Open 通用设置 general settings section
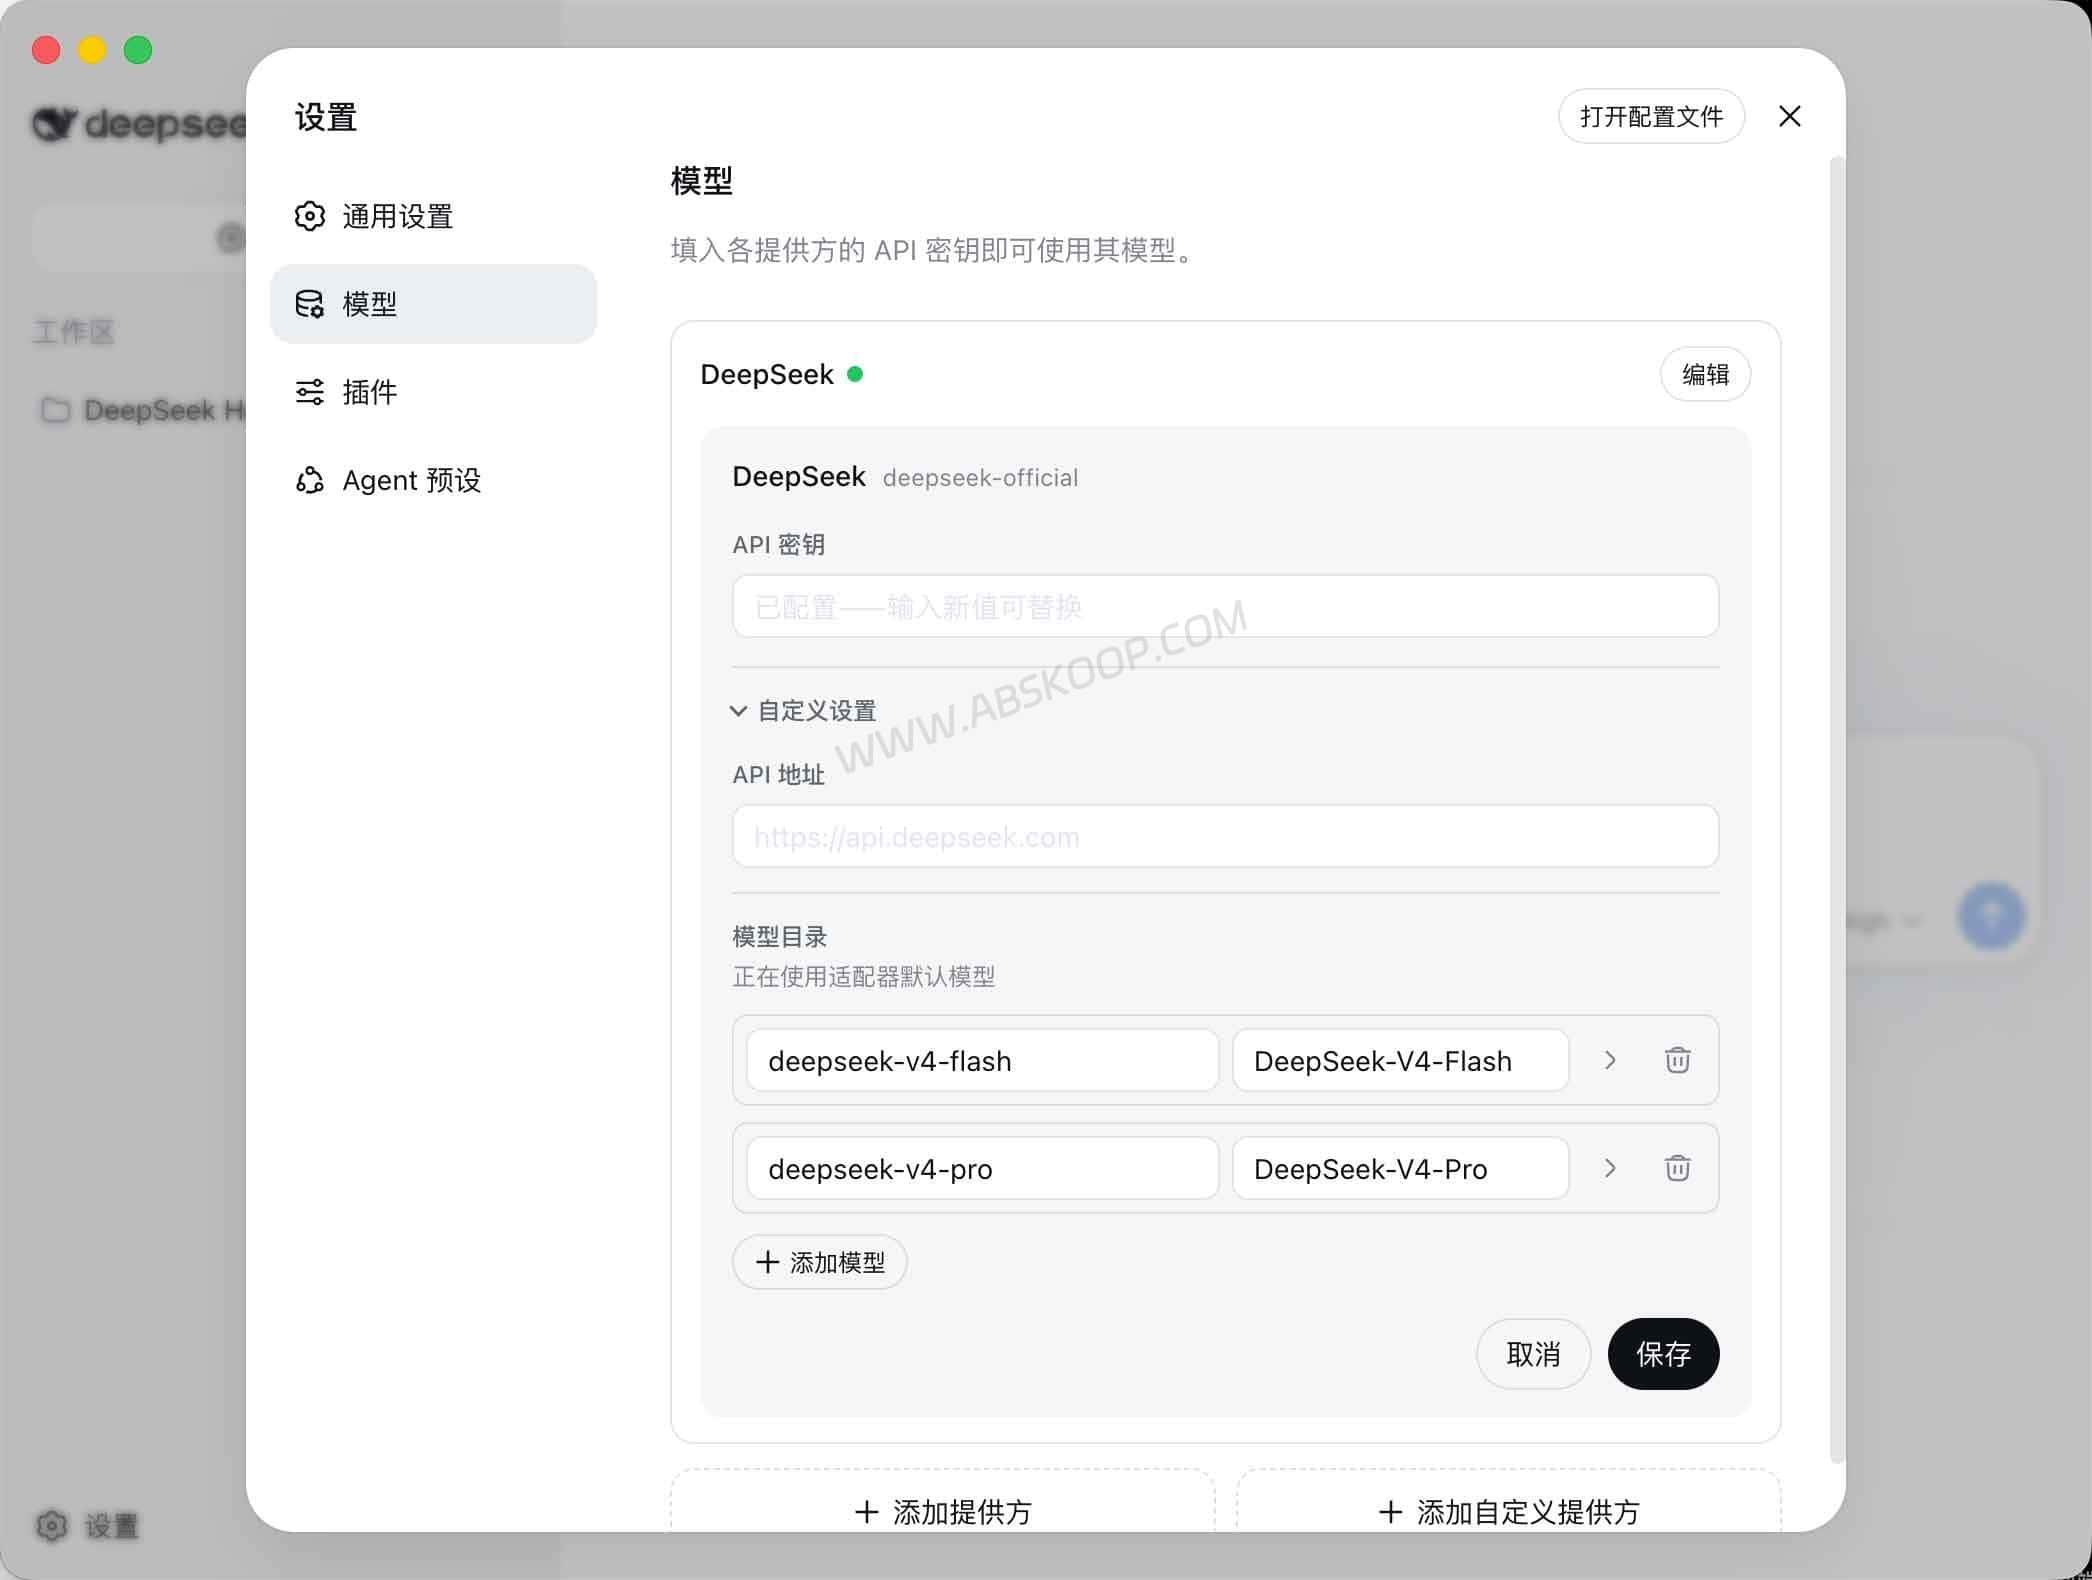Viewport: 2092px width, 1580px height. click(433, 216)
